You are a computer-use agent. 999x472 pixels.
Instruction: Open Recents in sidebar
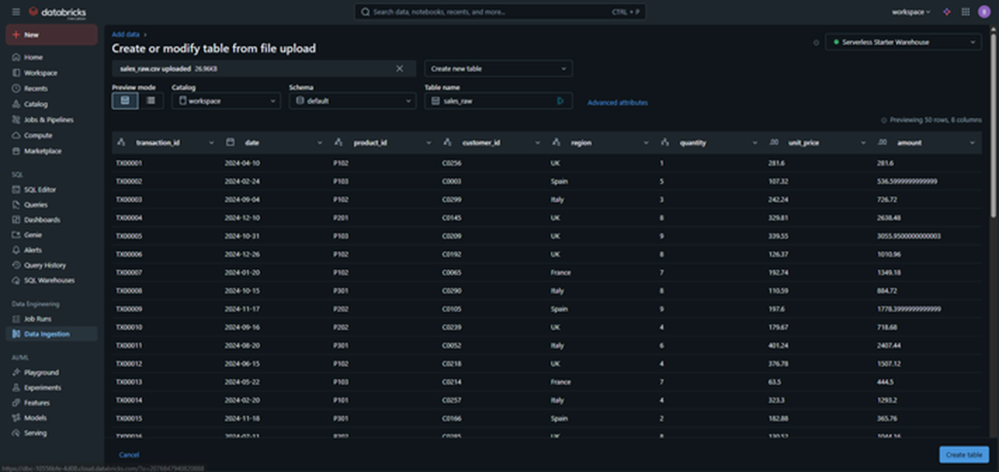tap(52, 89)
